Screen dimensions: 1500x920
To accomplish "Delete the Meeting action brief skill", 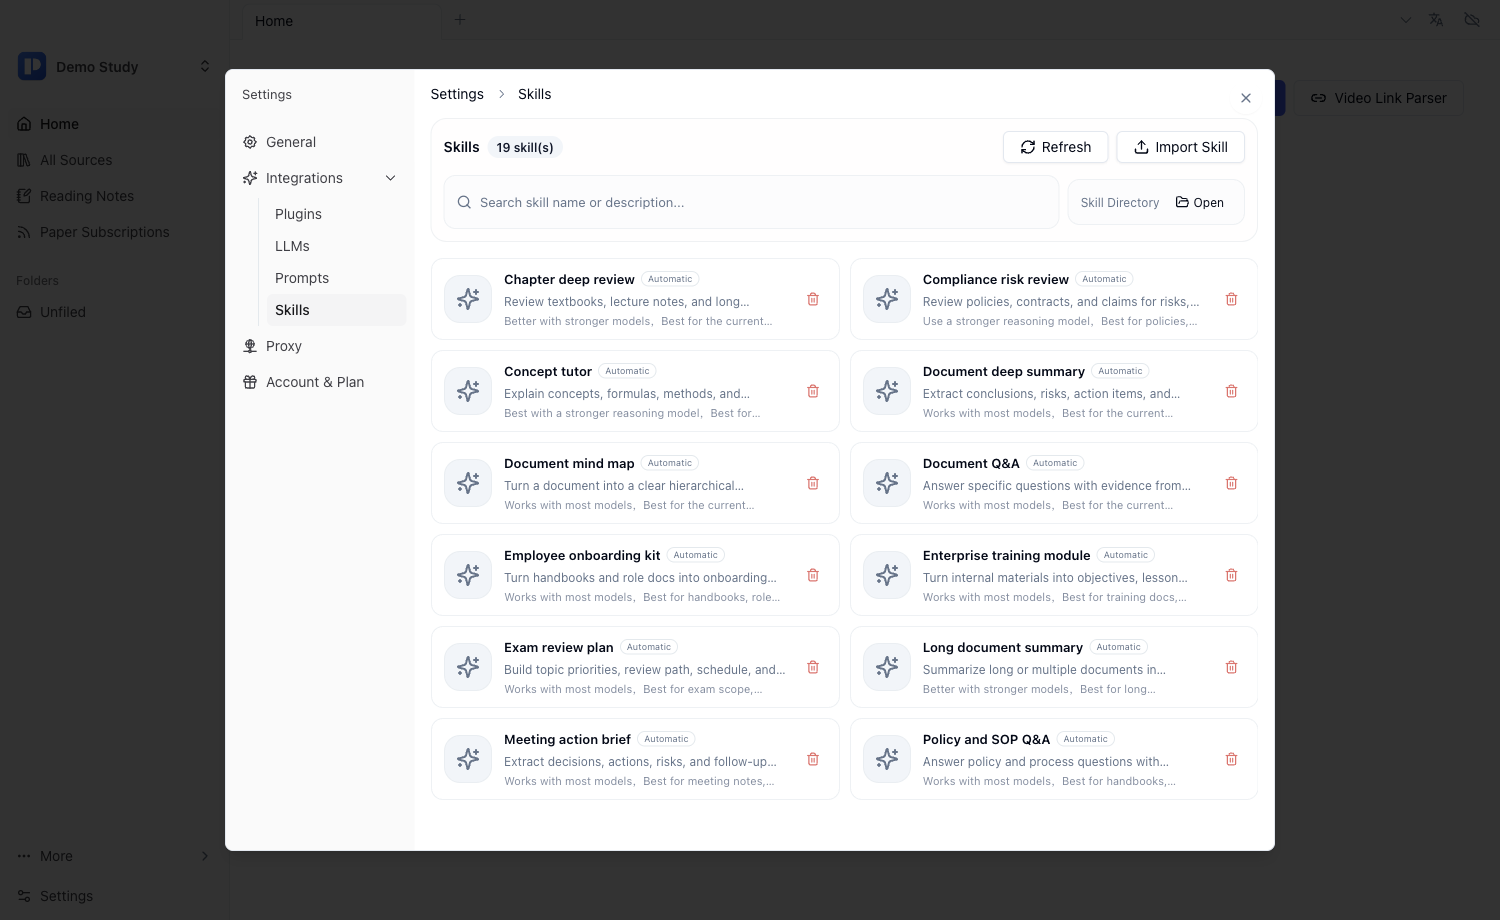I will click(x=813, y=759).
